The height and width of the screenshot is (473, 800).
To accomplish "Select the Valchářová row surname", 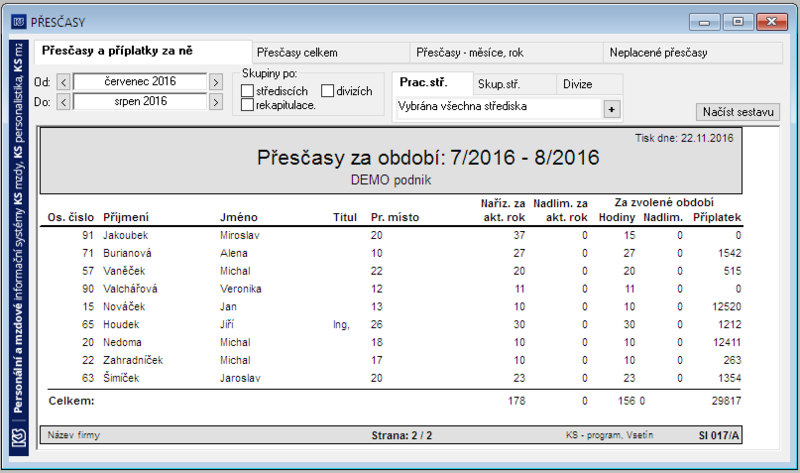I will click(x=130, y=289).
